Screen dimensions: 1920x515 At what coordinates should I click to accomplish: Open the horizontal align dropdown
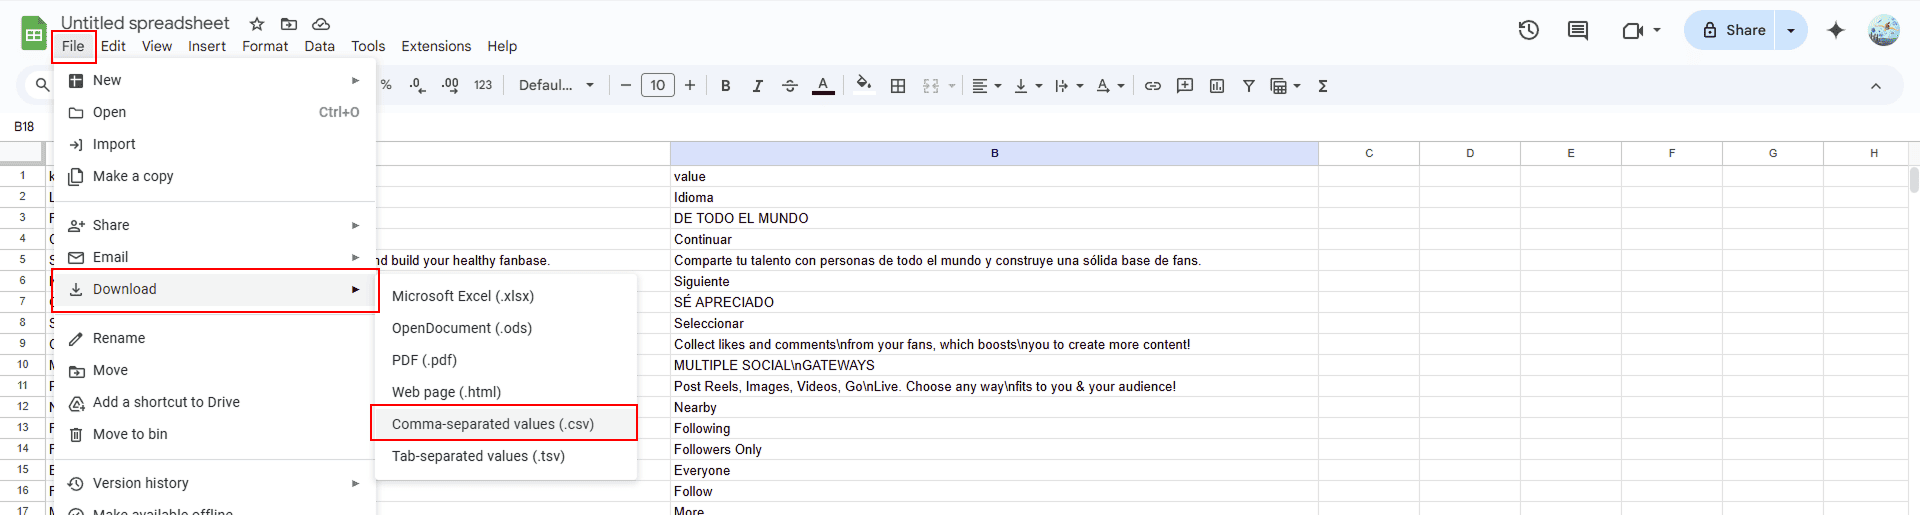click(986, 86)
